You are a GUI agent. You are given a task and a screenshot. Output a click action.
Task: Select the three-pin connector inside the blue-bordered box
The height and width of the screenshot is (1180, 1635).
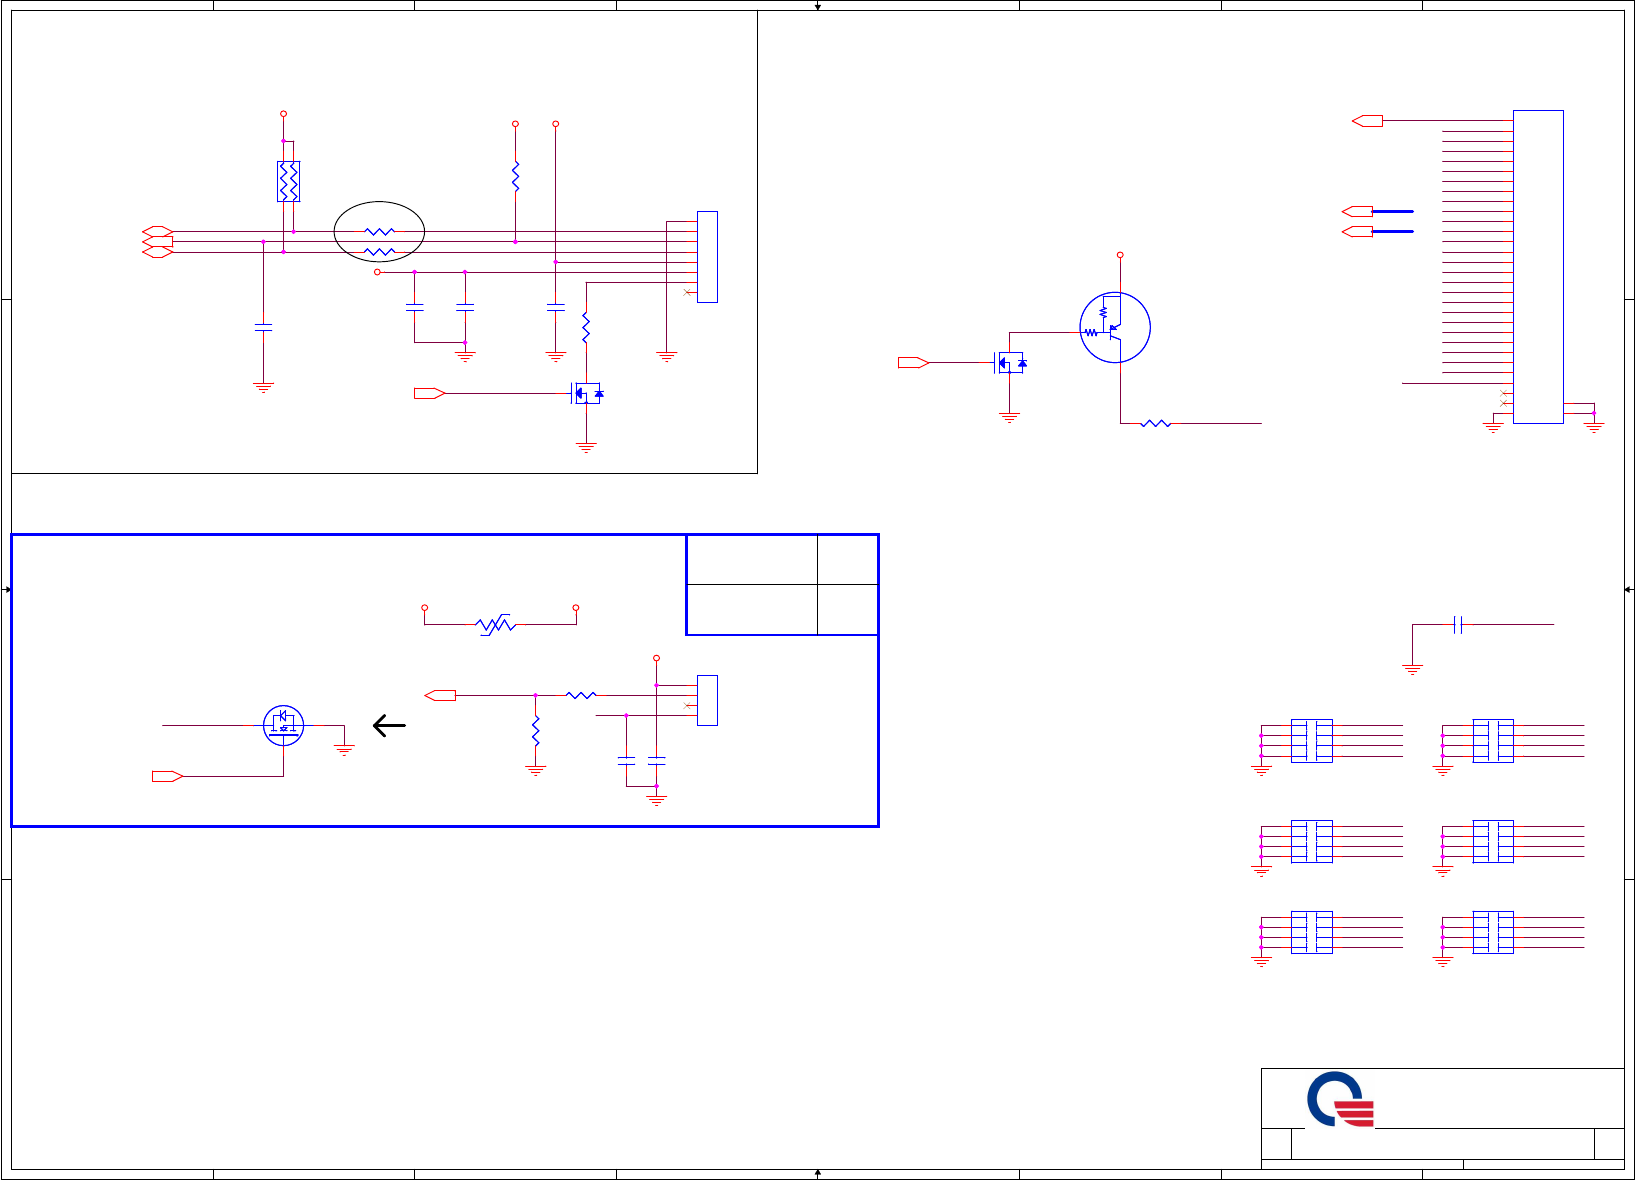click(x=707, y=701)
